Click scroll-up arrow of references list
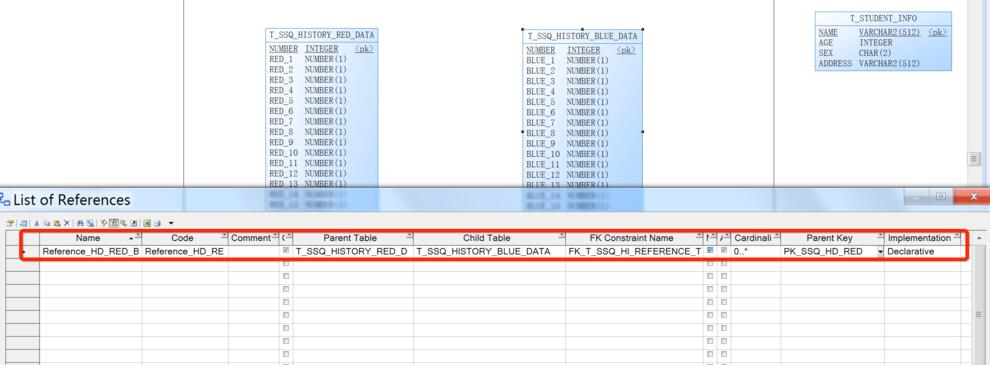Viewport: 990px width, 365px height. coord(979,238)
